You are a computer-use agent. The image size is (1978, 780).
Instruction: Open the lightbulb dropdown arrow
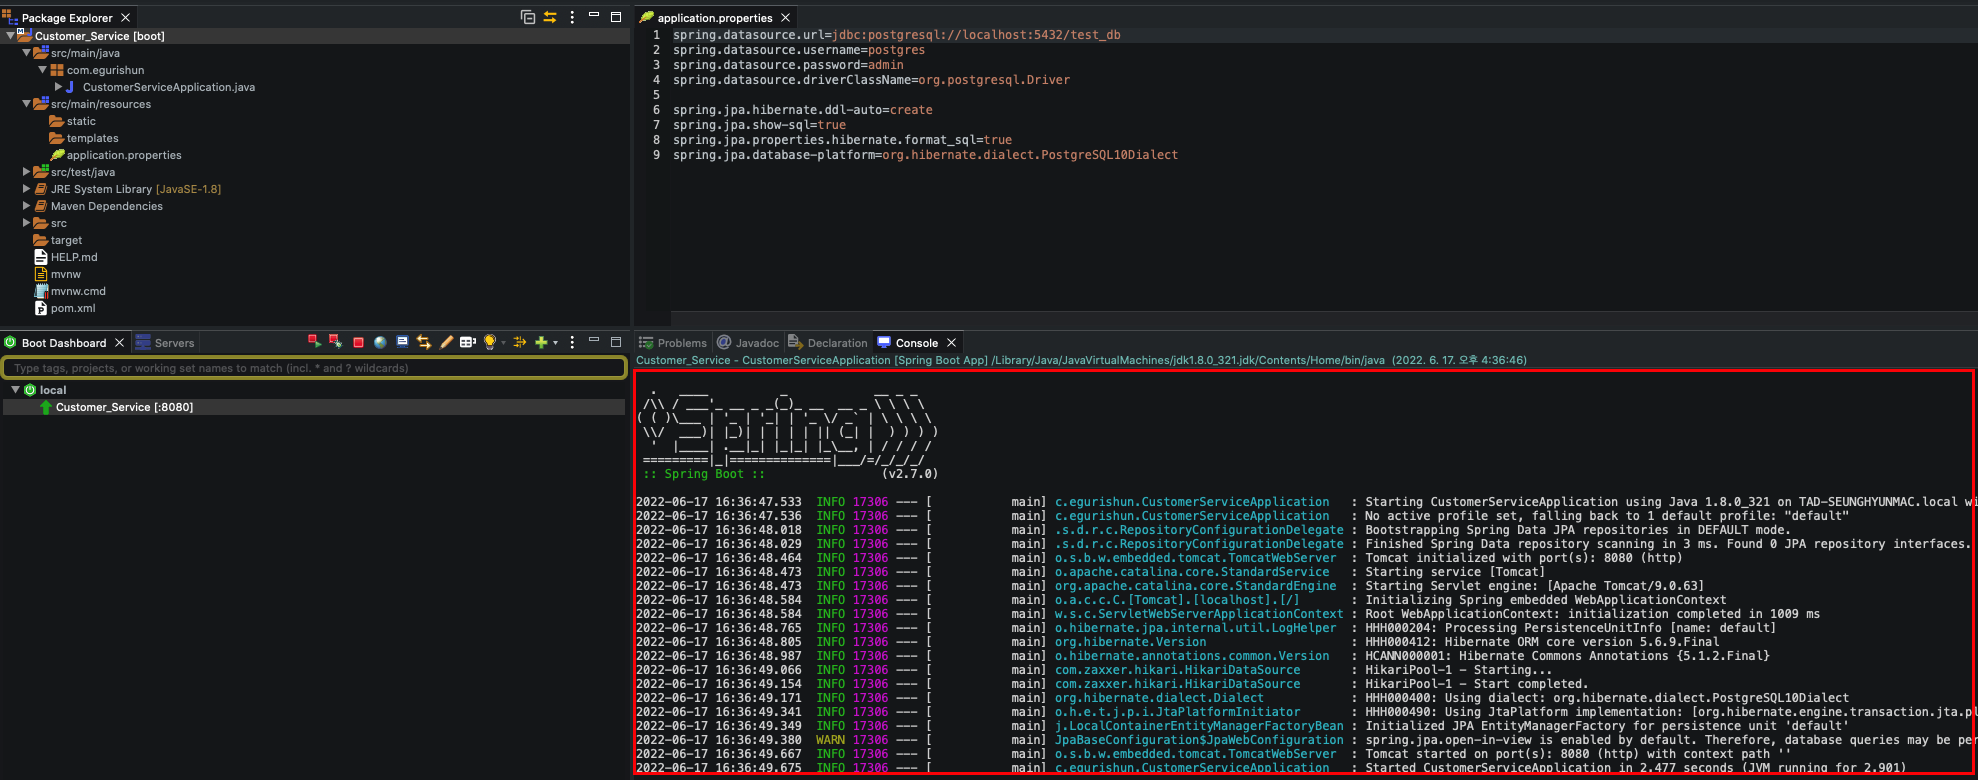point(503,343)
